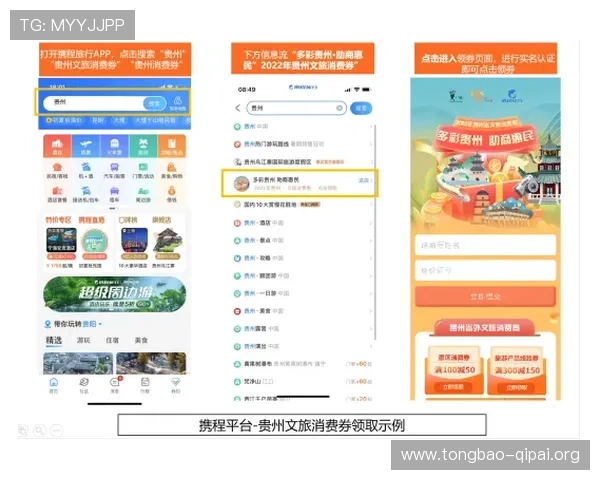This screenshot has height=480, width=600.
Task: Switch to the 住宿 tab
Action: point(112,340)
